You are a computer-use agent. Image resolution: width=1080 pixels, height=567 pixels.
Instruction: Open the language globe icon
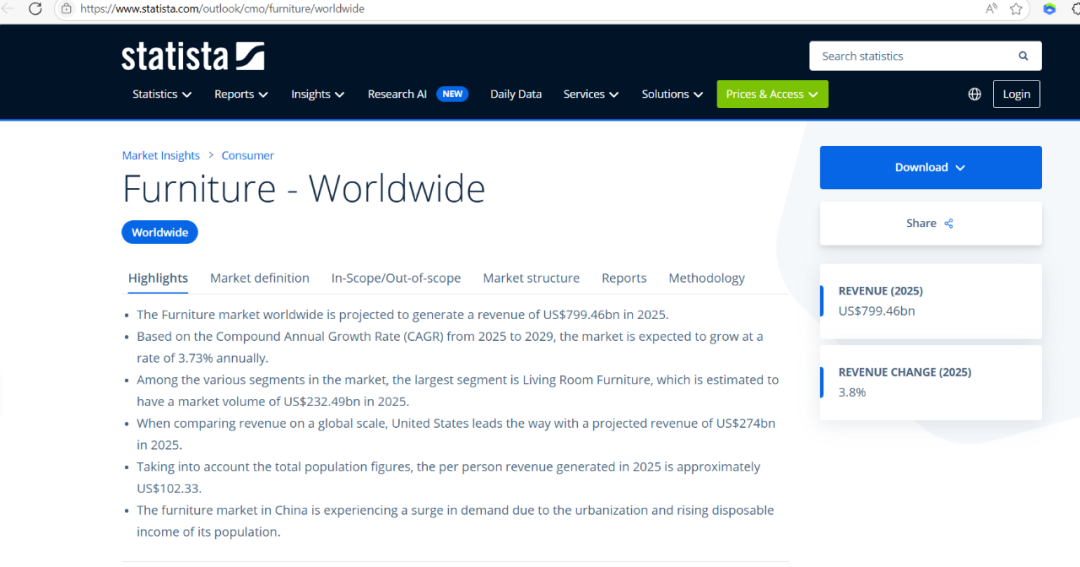pyautogui.click(x=975, y=94)
